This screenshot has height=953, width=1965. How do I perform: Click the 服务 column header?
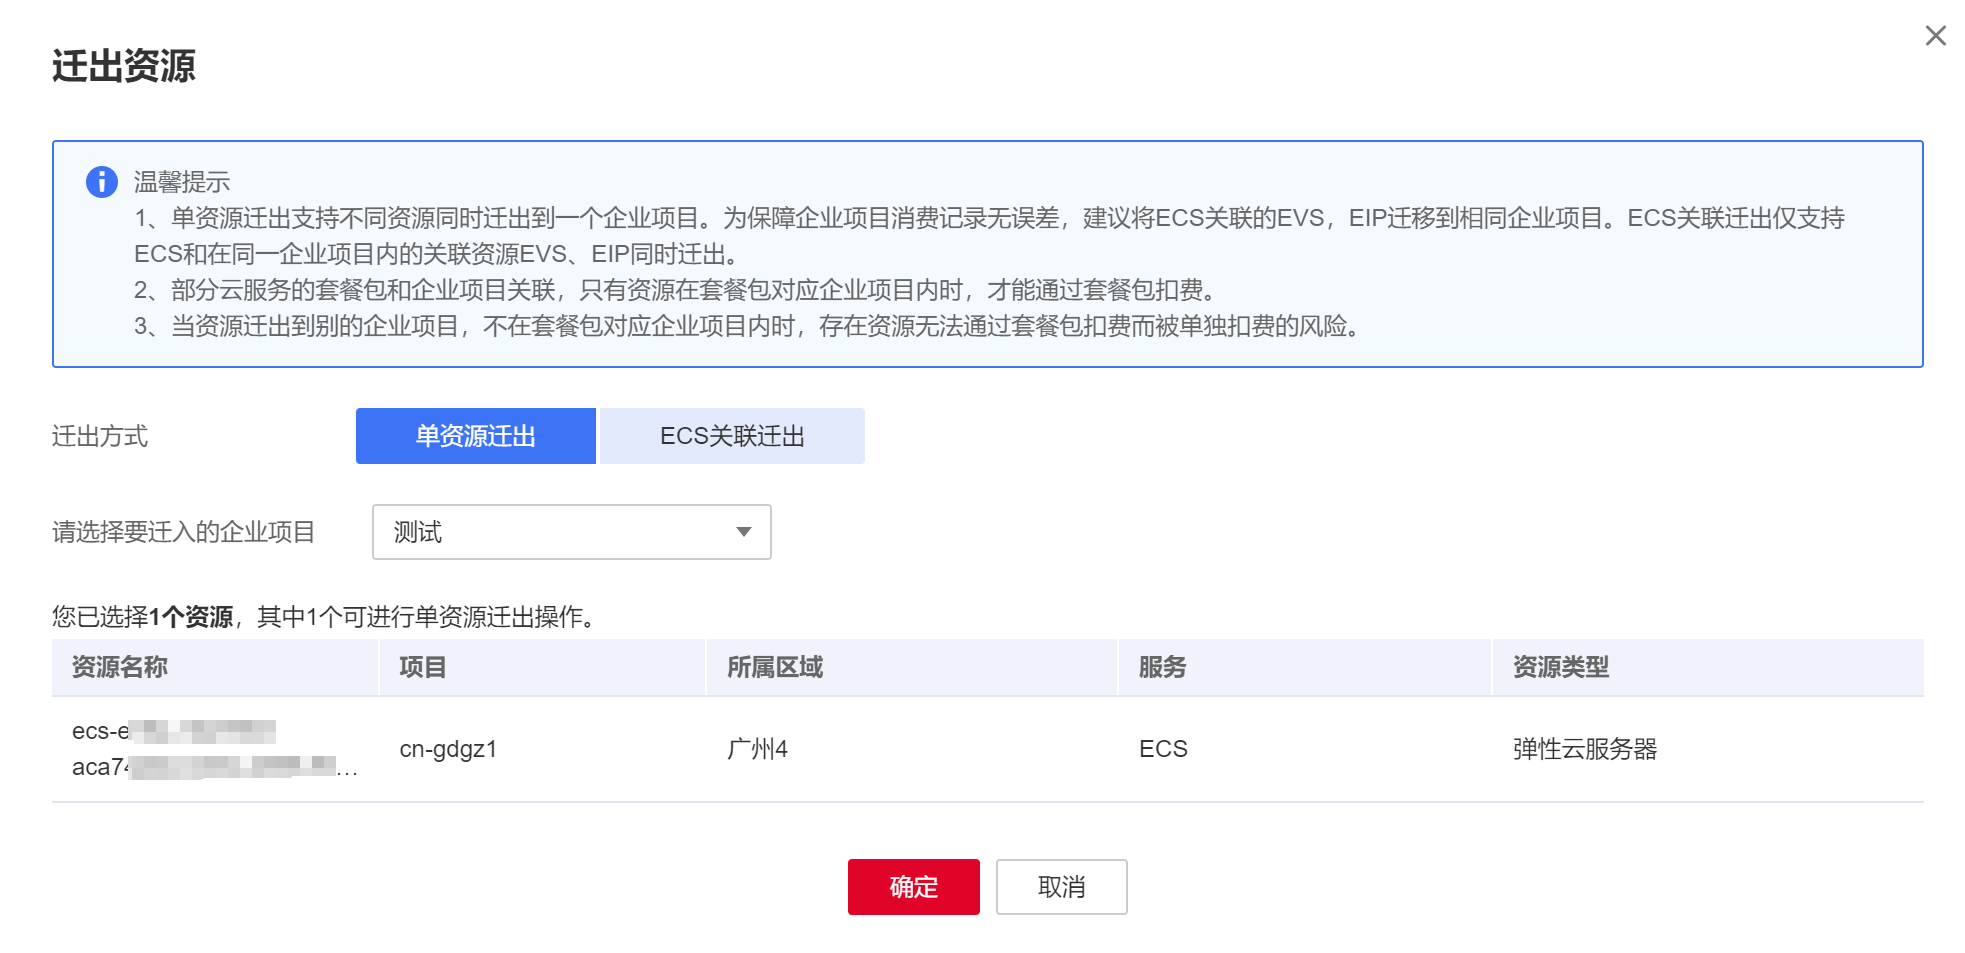pos(1162,667)
